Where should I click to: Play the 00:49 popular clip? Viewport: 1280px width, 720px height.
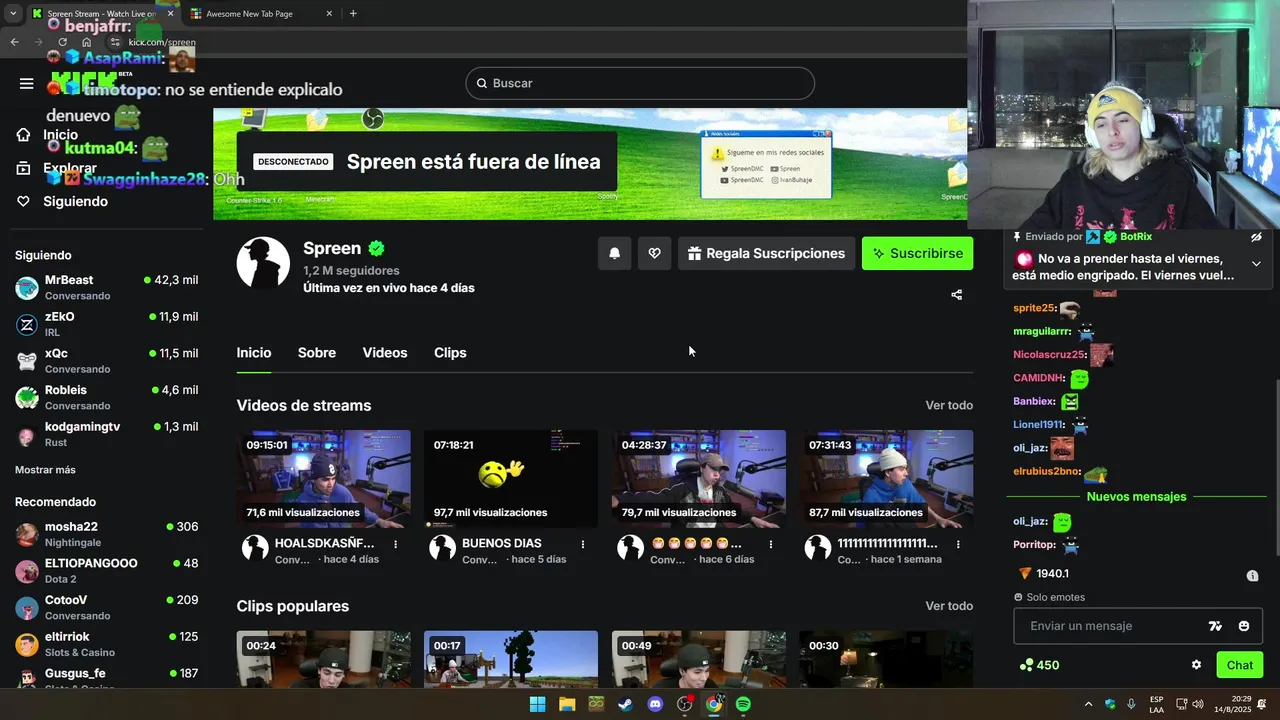699,659
